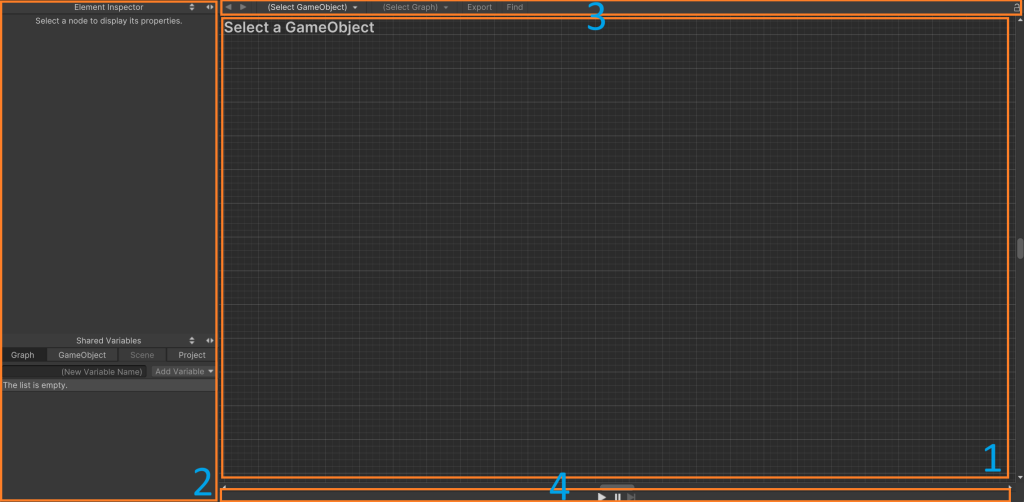The width and height of the screenshot is (1024, 502).
Task: Click the Find button in toolbar
Action: (x=515, y=7)
